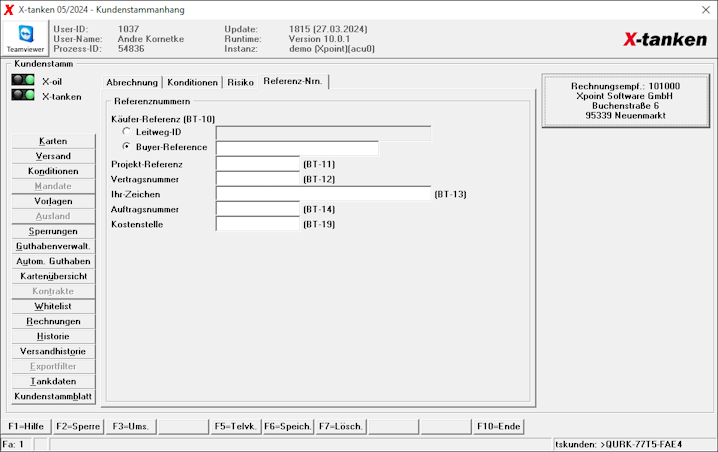
Task: Show the Kartenübersicht
Action: click(x=53, y=276)
